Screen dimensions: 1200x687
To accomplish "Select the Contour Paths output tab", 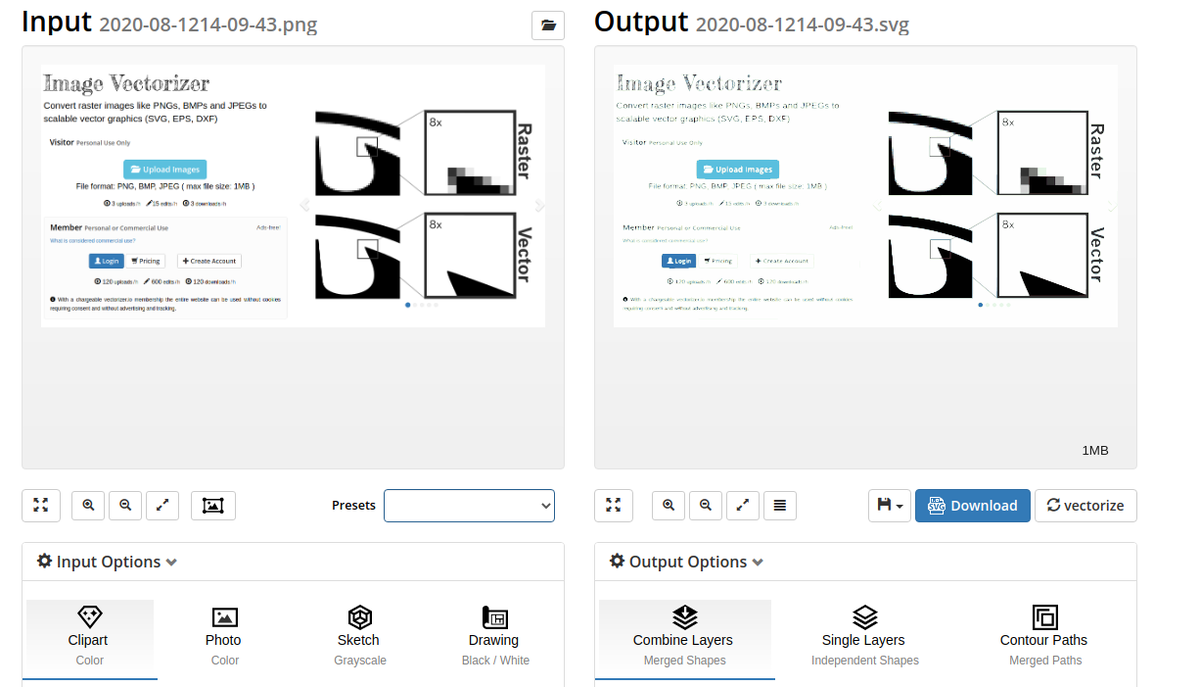I will pyautogui.click(x=1044, y=639).
